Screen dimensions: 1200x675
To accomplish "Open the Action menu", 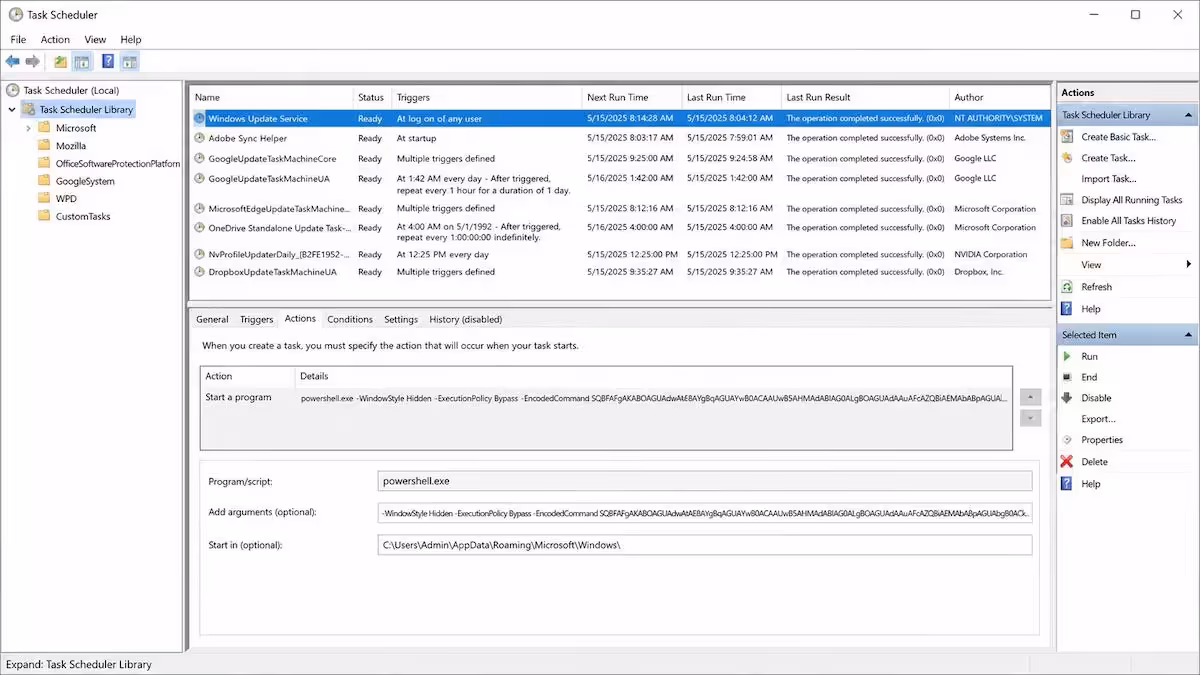I will (55, 39).
